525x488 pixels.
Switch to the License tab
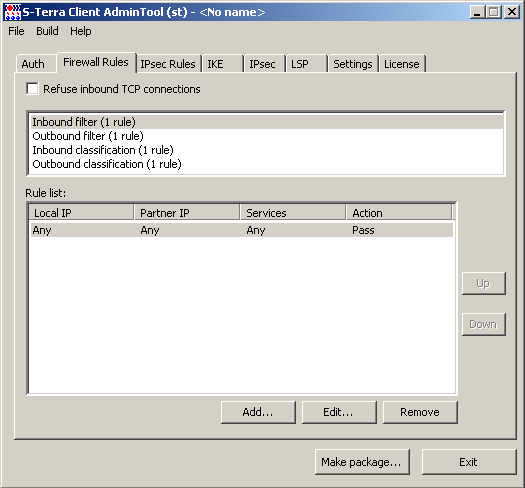402,64
